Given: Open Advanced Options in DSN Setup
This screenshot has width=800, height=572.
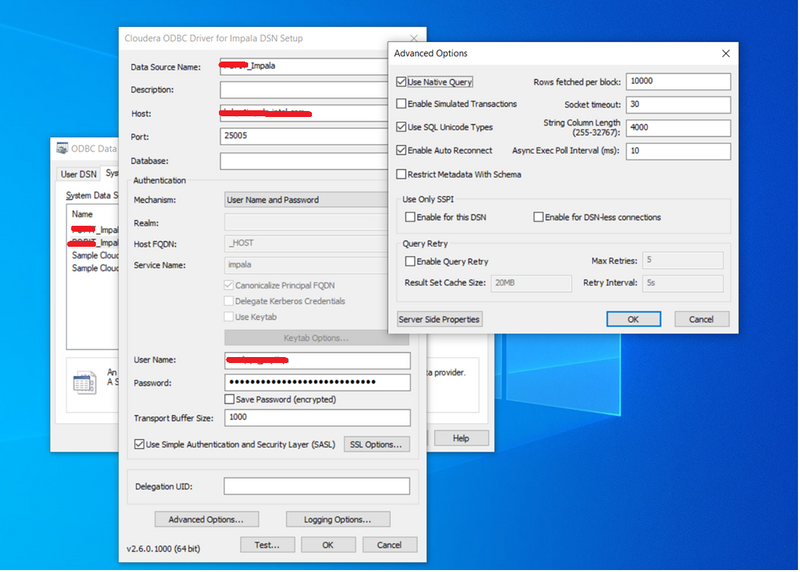Looking at the screenshot, I should pos(206,519).
